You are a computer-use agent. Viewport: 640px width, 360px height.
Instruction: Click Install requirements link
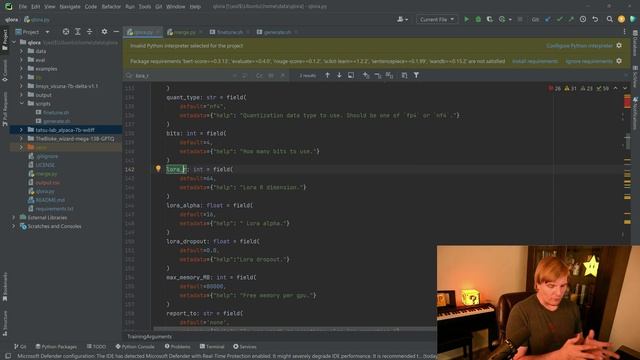[x=535, y=61]
